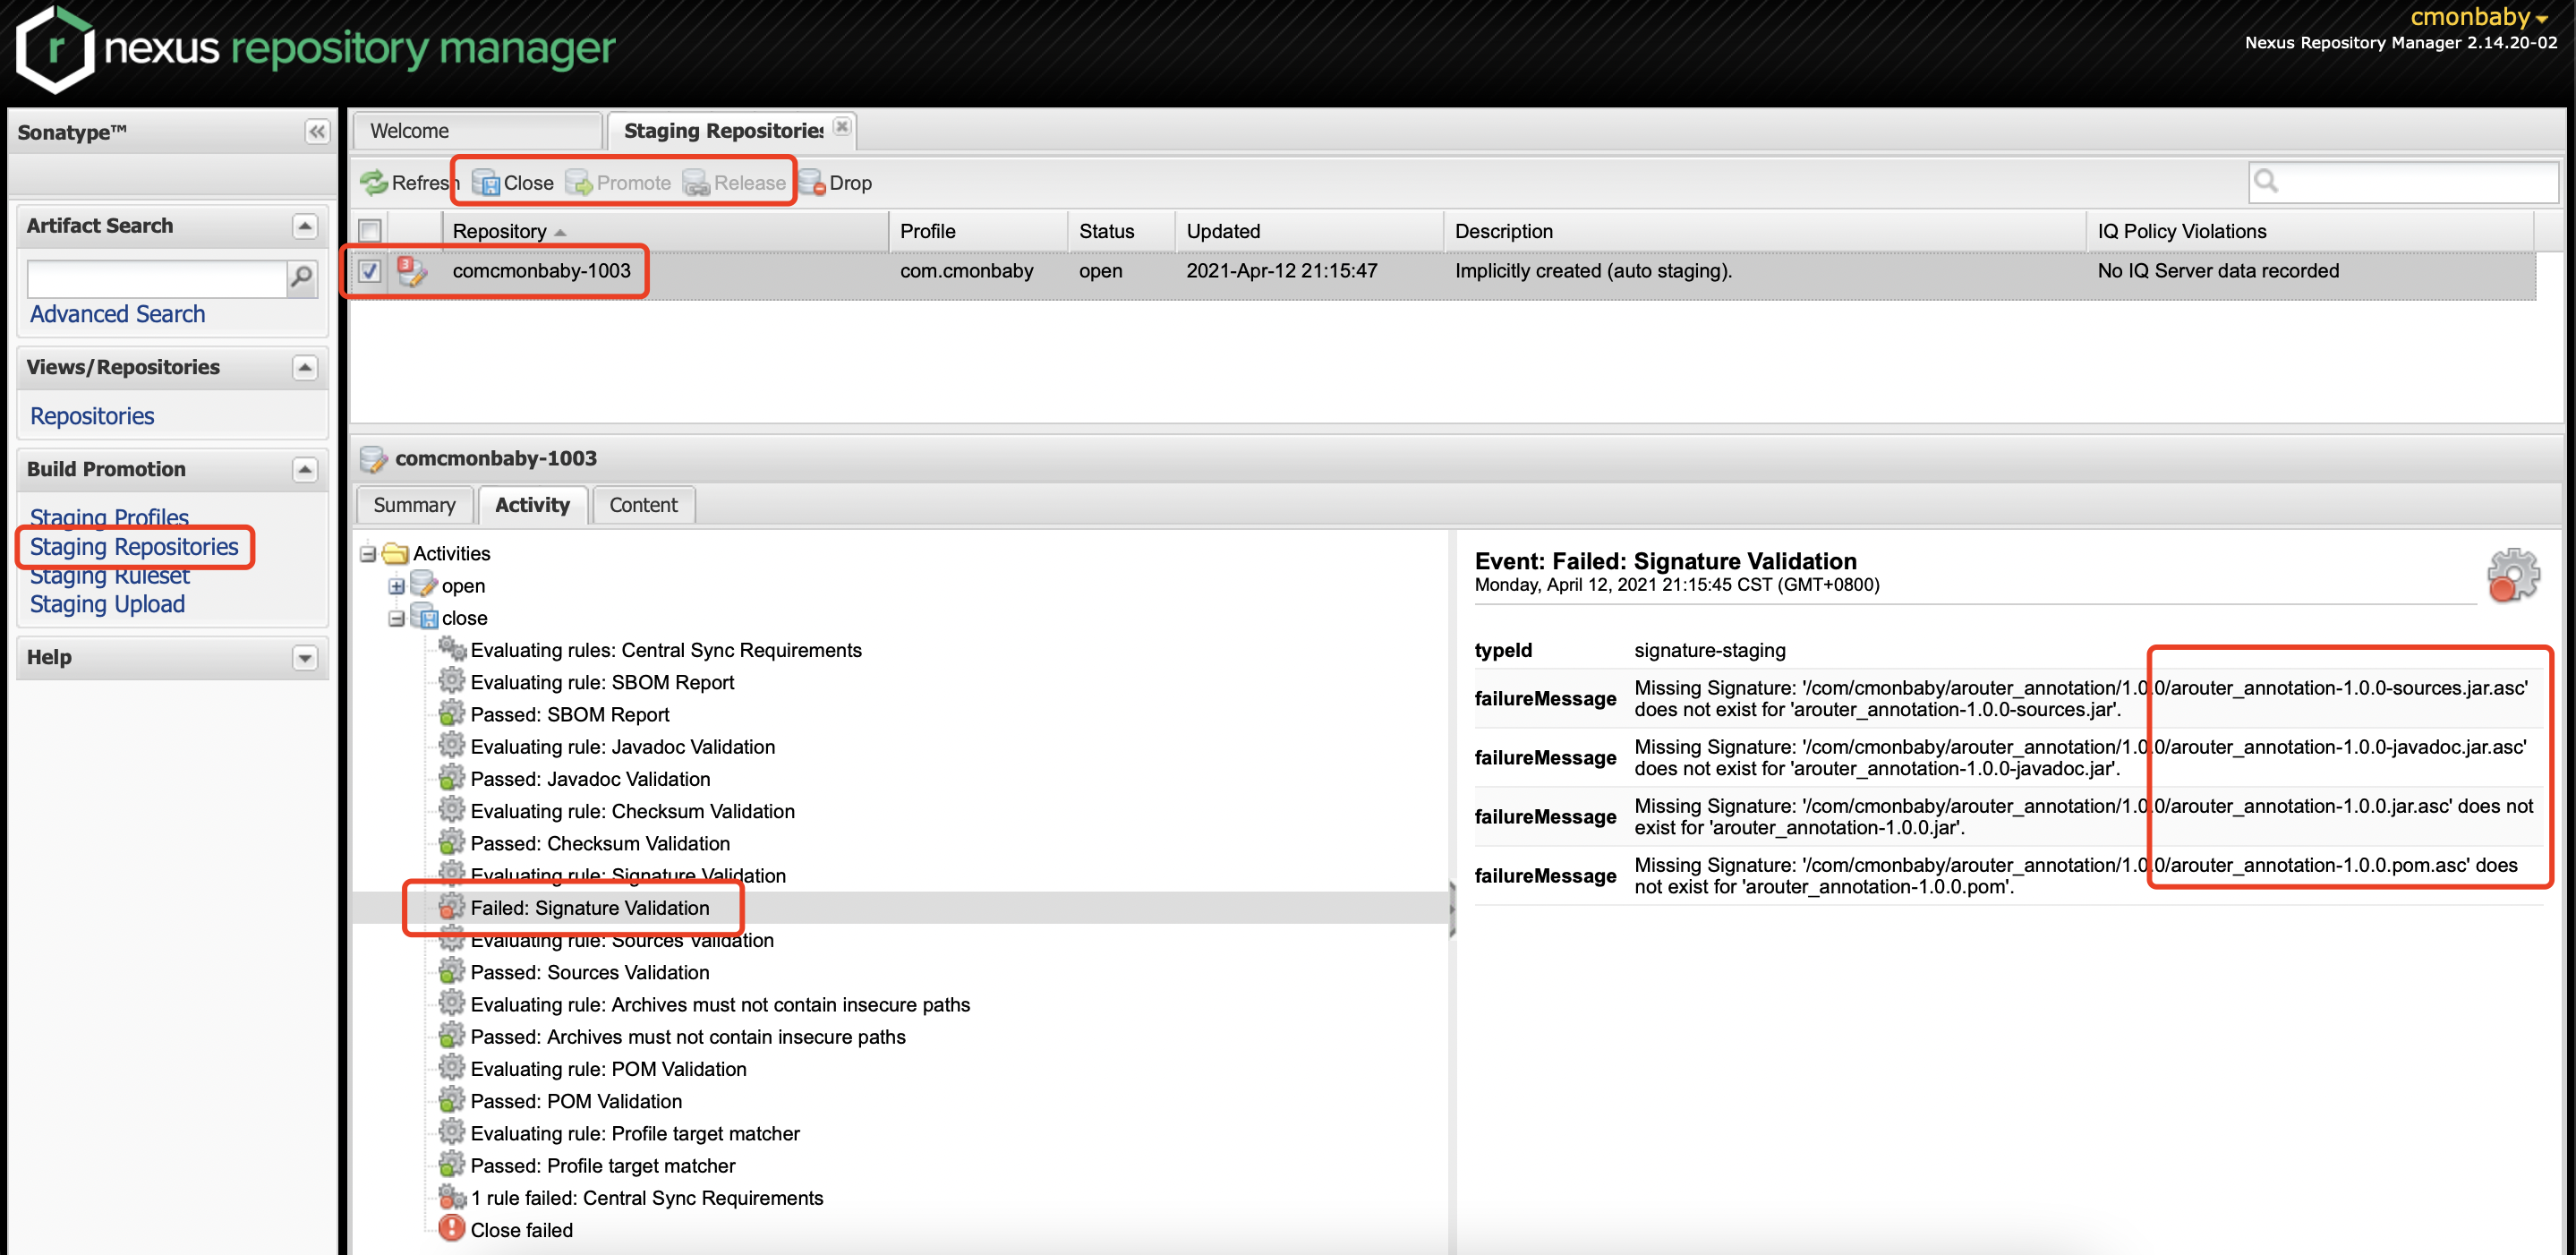
Task: Collapse the close activity node
Action: click(396, 618)
